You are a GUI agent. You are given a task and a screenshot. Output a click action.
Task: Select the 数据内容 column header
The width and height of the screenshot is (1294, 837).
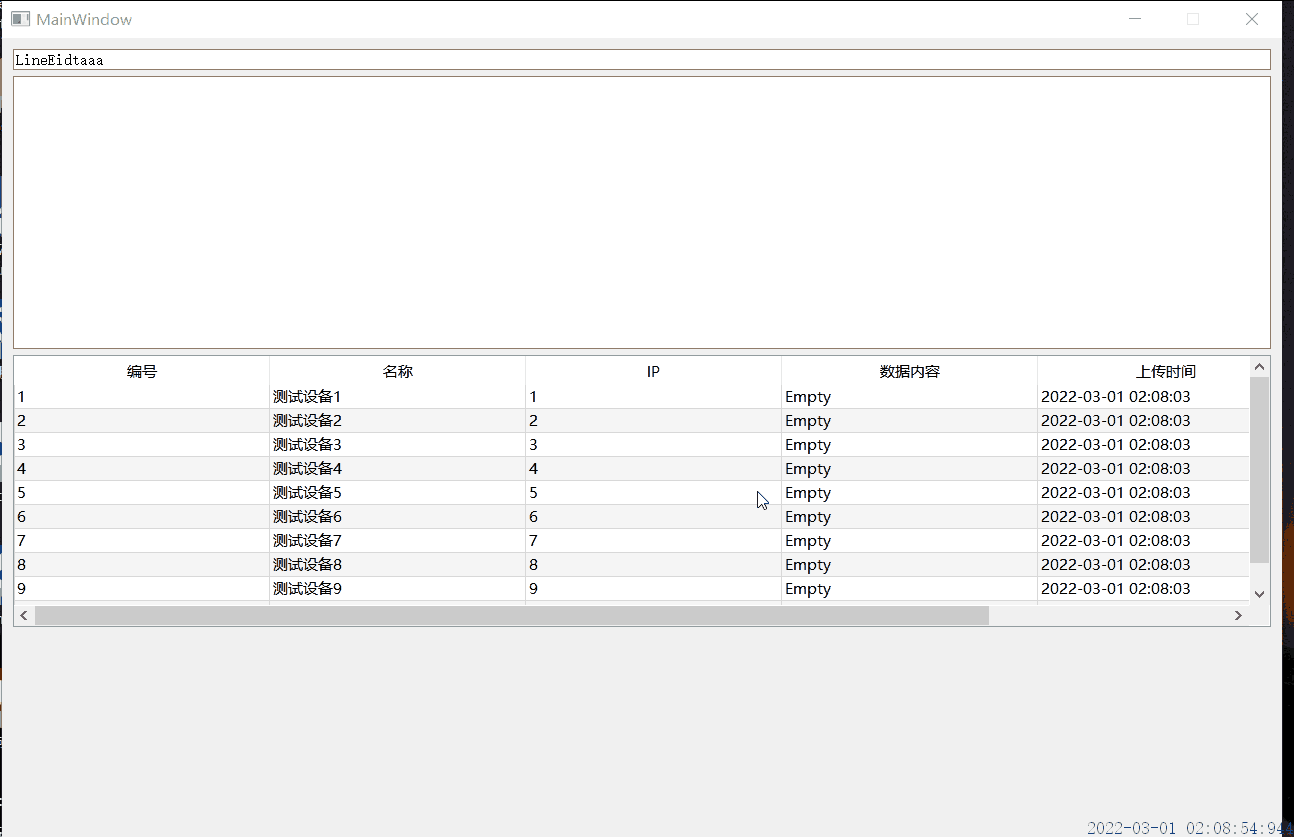tap(907, 371)
